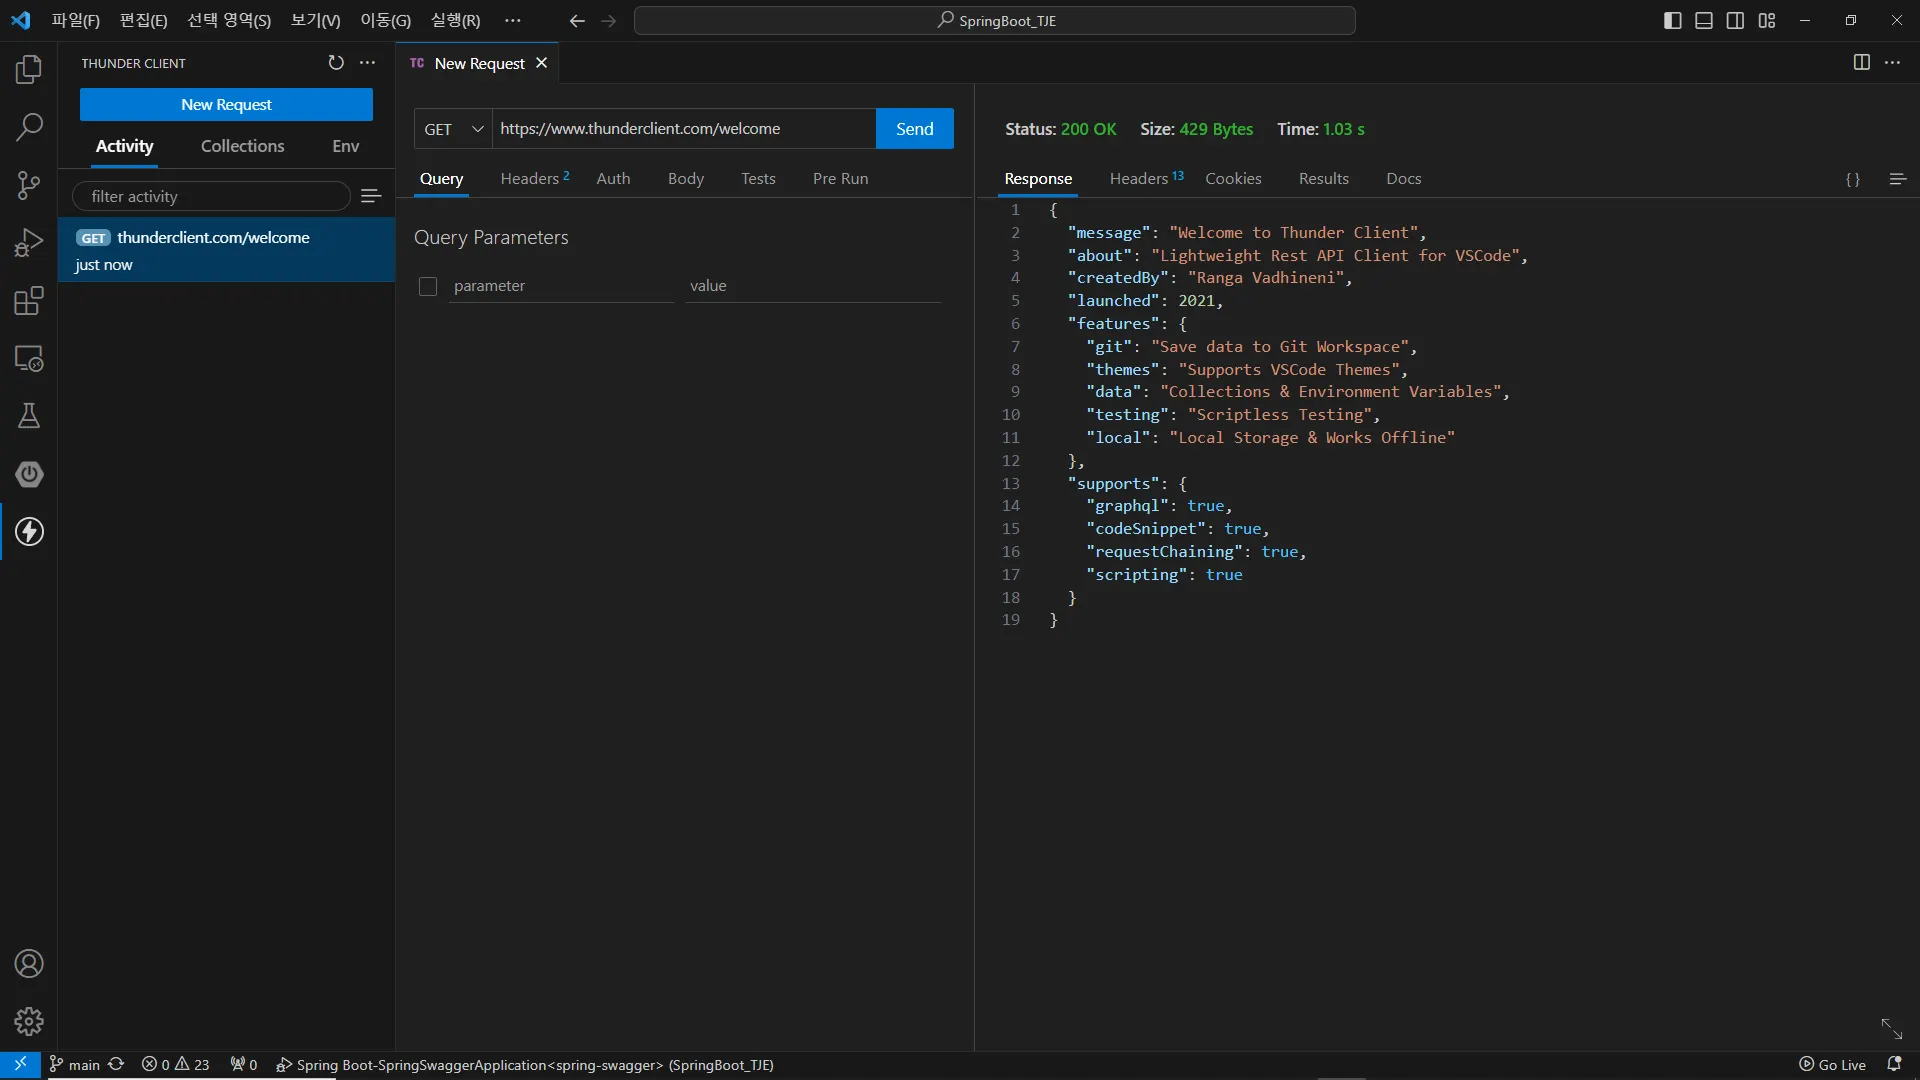1920x1080 pixels.
Task: Open Extensions view in activity bar
Action: point(29,301)
